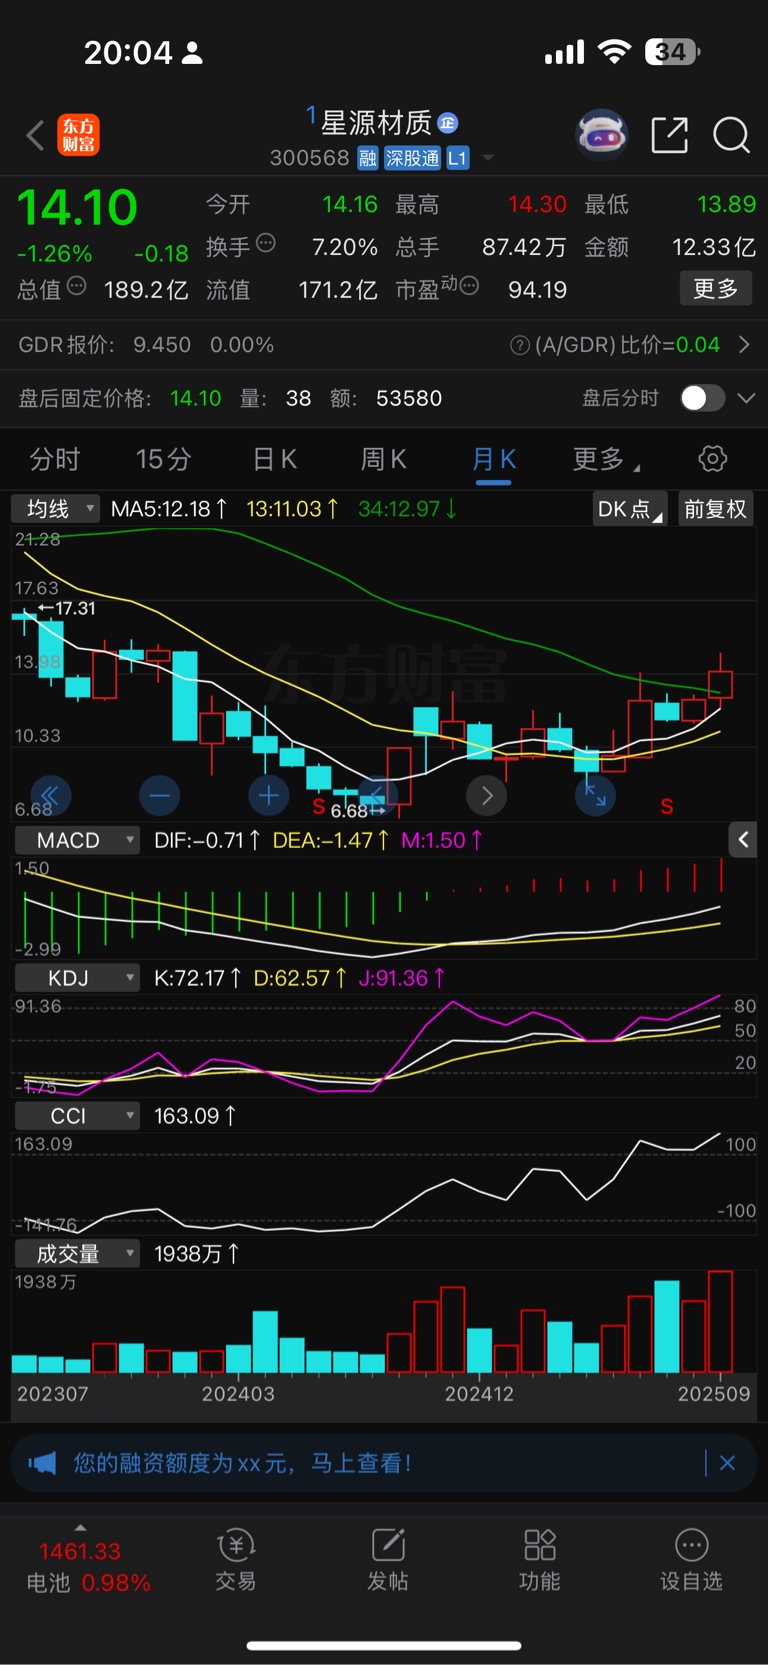Tap the 14.10 current price
The width and height of the screenshot is (768, 1665).
tap(77, 208)
